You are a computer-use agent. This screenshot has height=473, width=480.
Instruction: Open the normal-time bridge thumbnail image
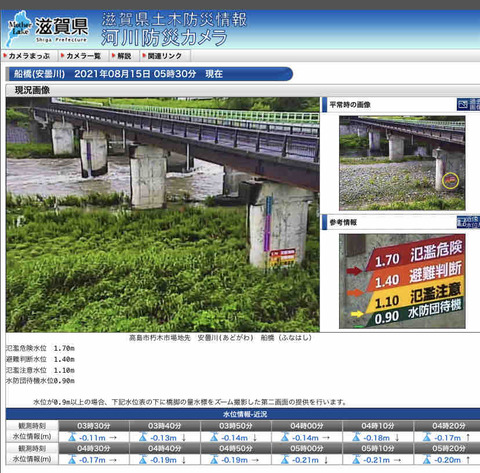(x=402, y=163)
